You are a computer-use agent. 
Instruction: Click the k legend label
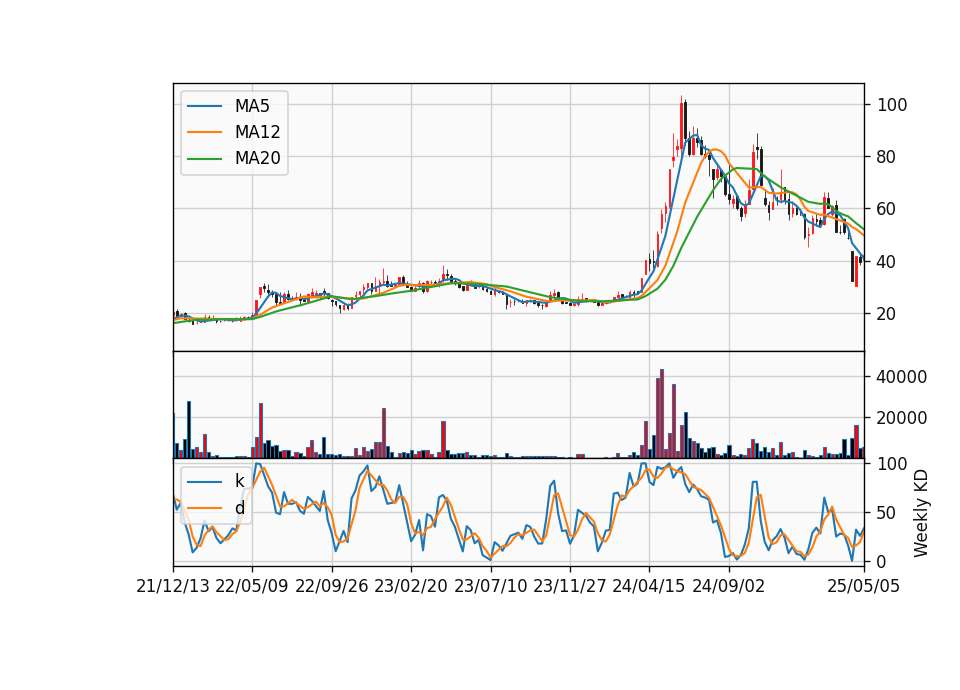[239, 481]
